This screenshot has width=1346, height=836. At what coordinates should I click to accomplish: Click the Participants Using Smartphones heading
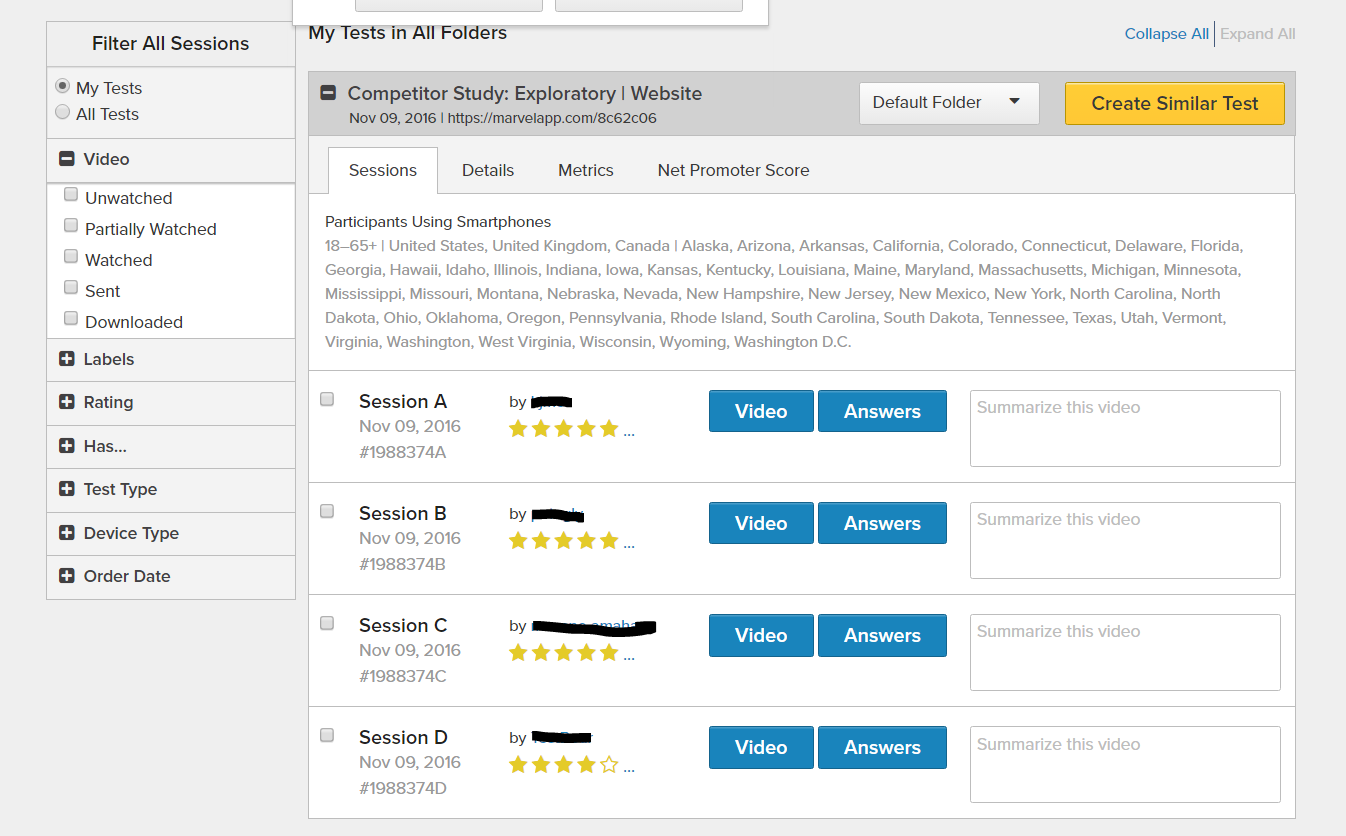438,222
